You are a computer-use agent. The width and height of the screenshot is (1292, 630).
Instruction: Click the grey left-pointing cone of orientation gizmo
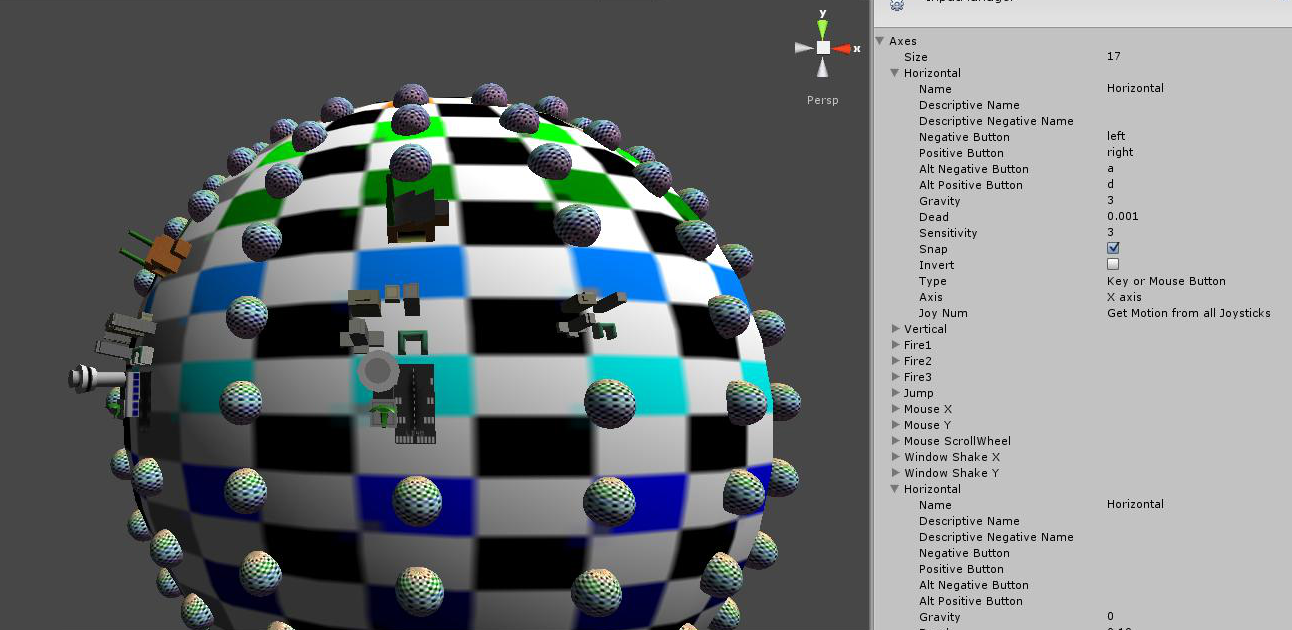click(x=804, y=47)
